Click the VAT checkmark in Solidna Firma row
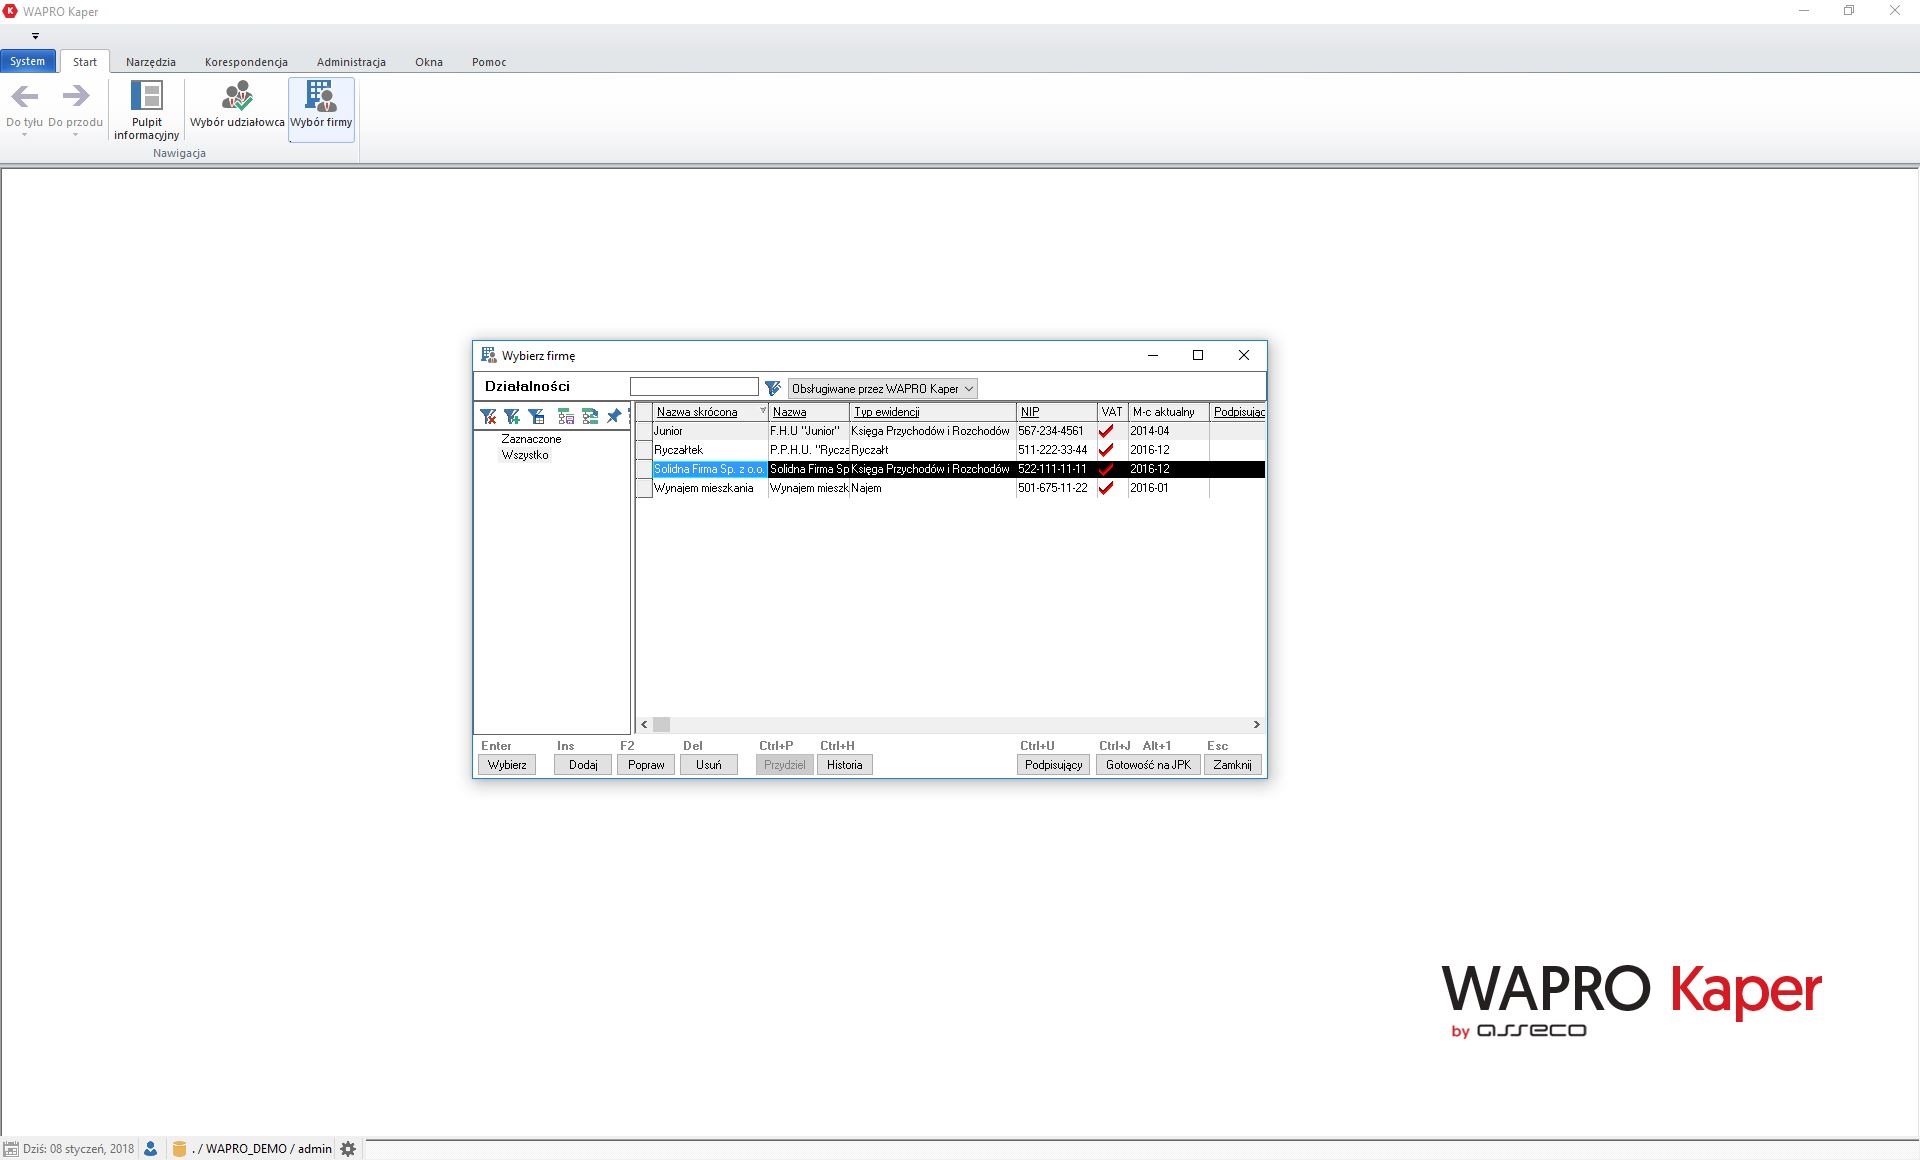This screenshot has height=1160, width=1920. click(1106, 469)
